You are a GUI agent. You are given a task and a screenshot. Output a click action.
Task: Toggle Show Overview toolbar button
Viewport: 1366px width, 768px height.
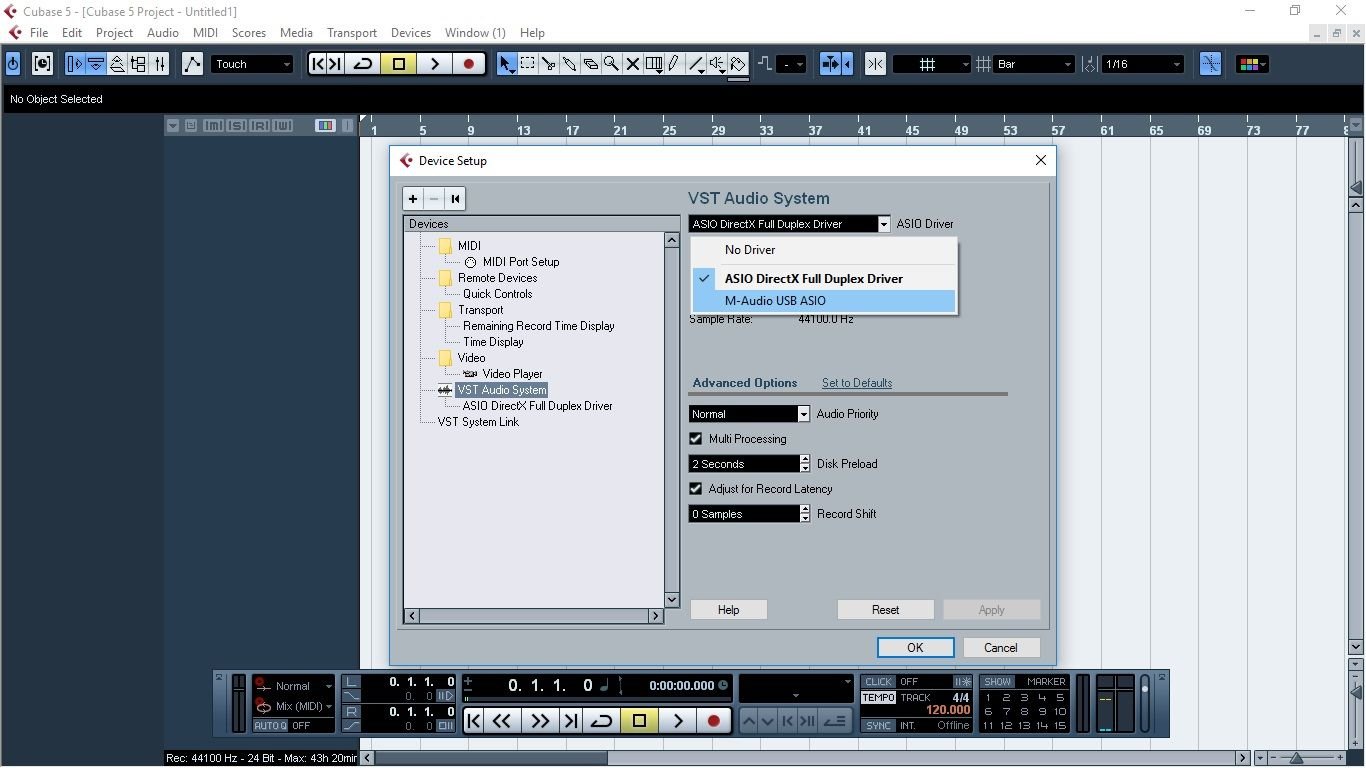click(117, 64)
